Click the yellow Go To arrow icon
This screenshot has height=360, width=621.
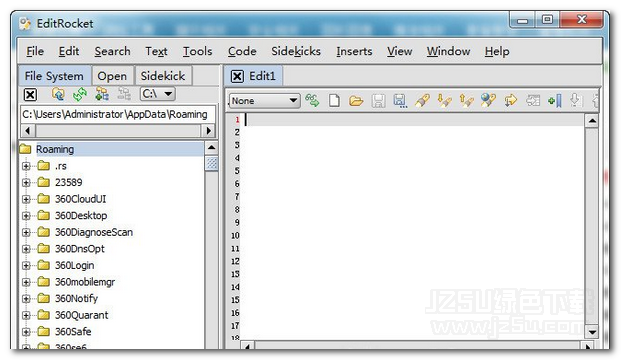pyautogui.click(x=511, y=101)
